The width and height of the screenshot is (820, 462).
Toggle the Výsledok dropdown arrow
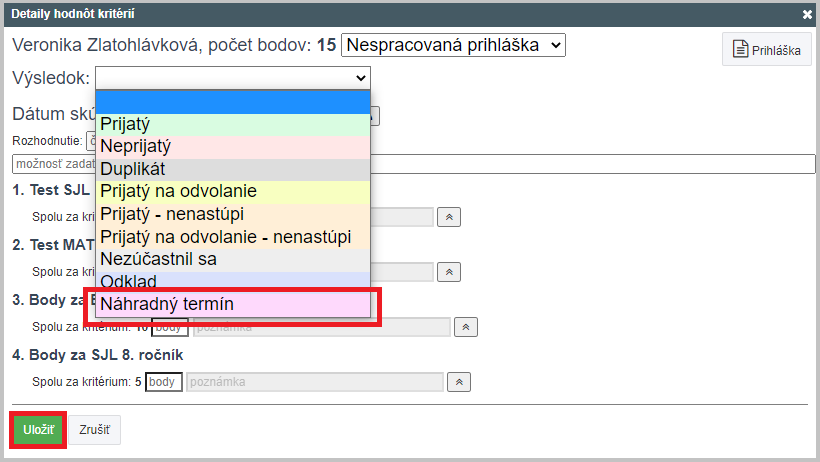[360, 78]
